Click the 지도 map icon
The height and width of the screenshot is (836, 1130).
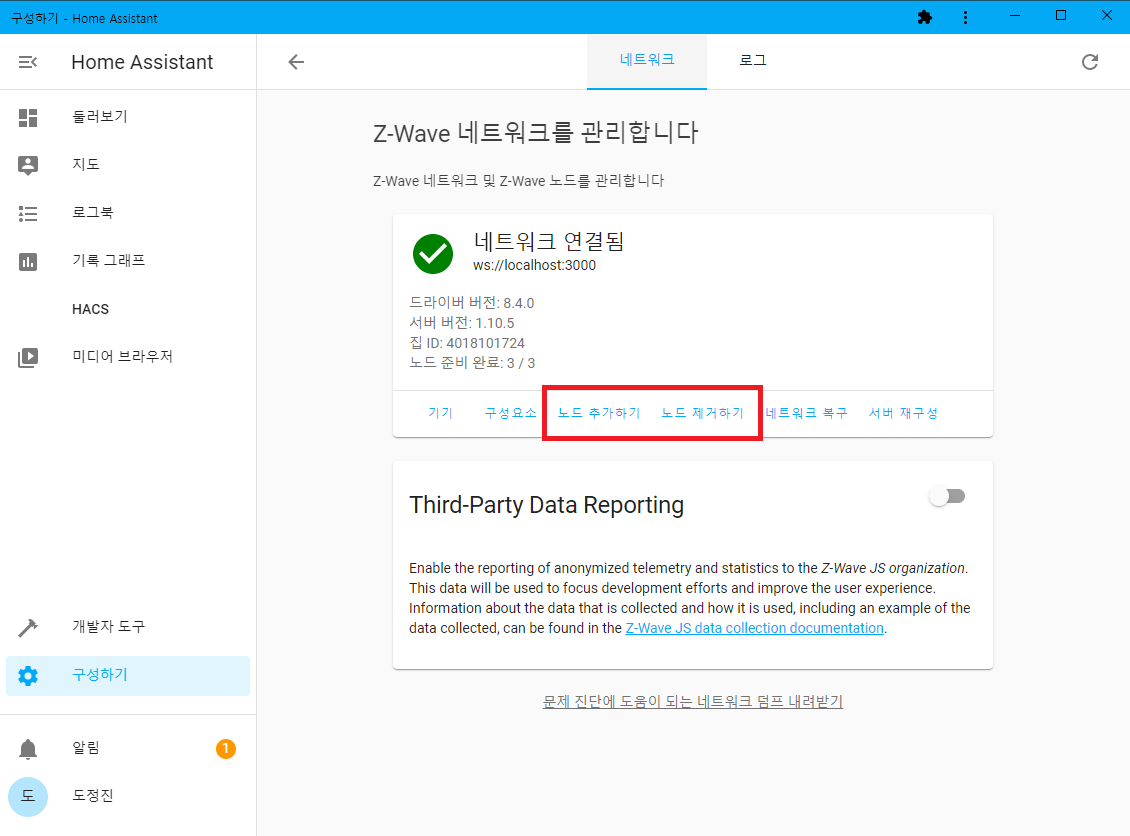[27, 165]
